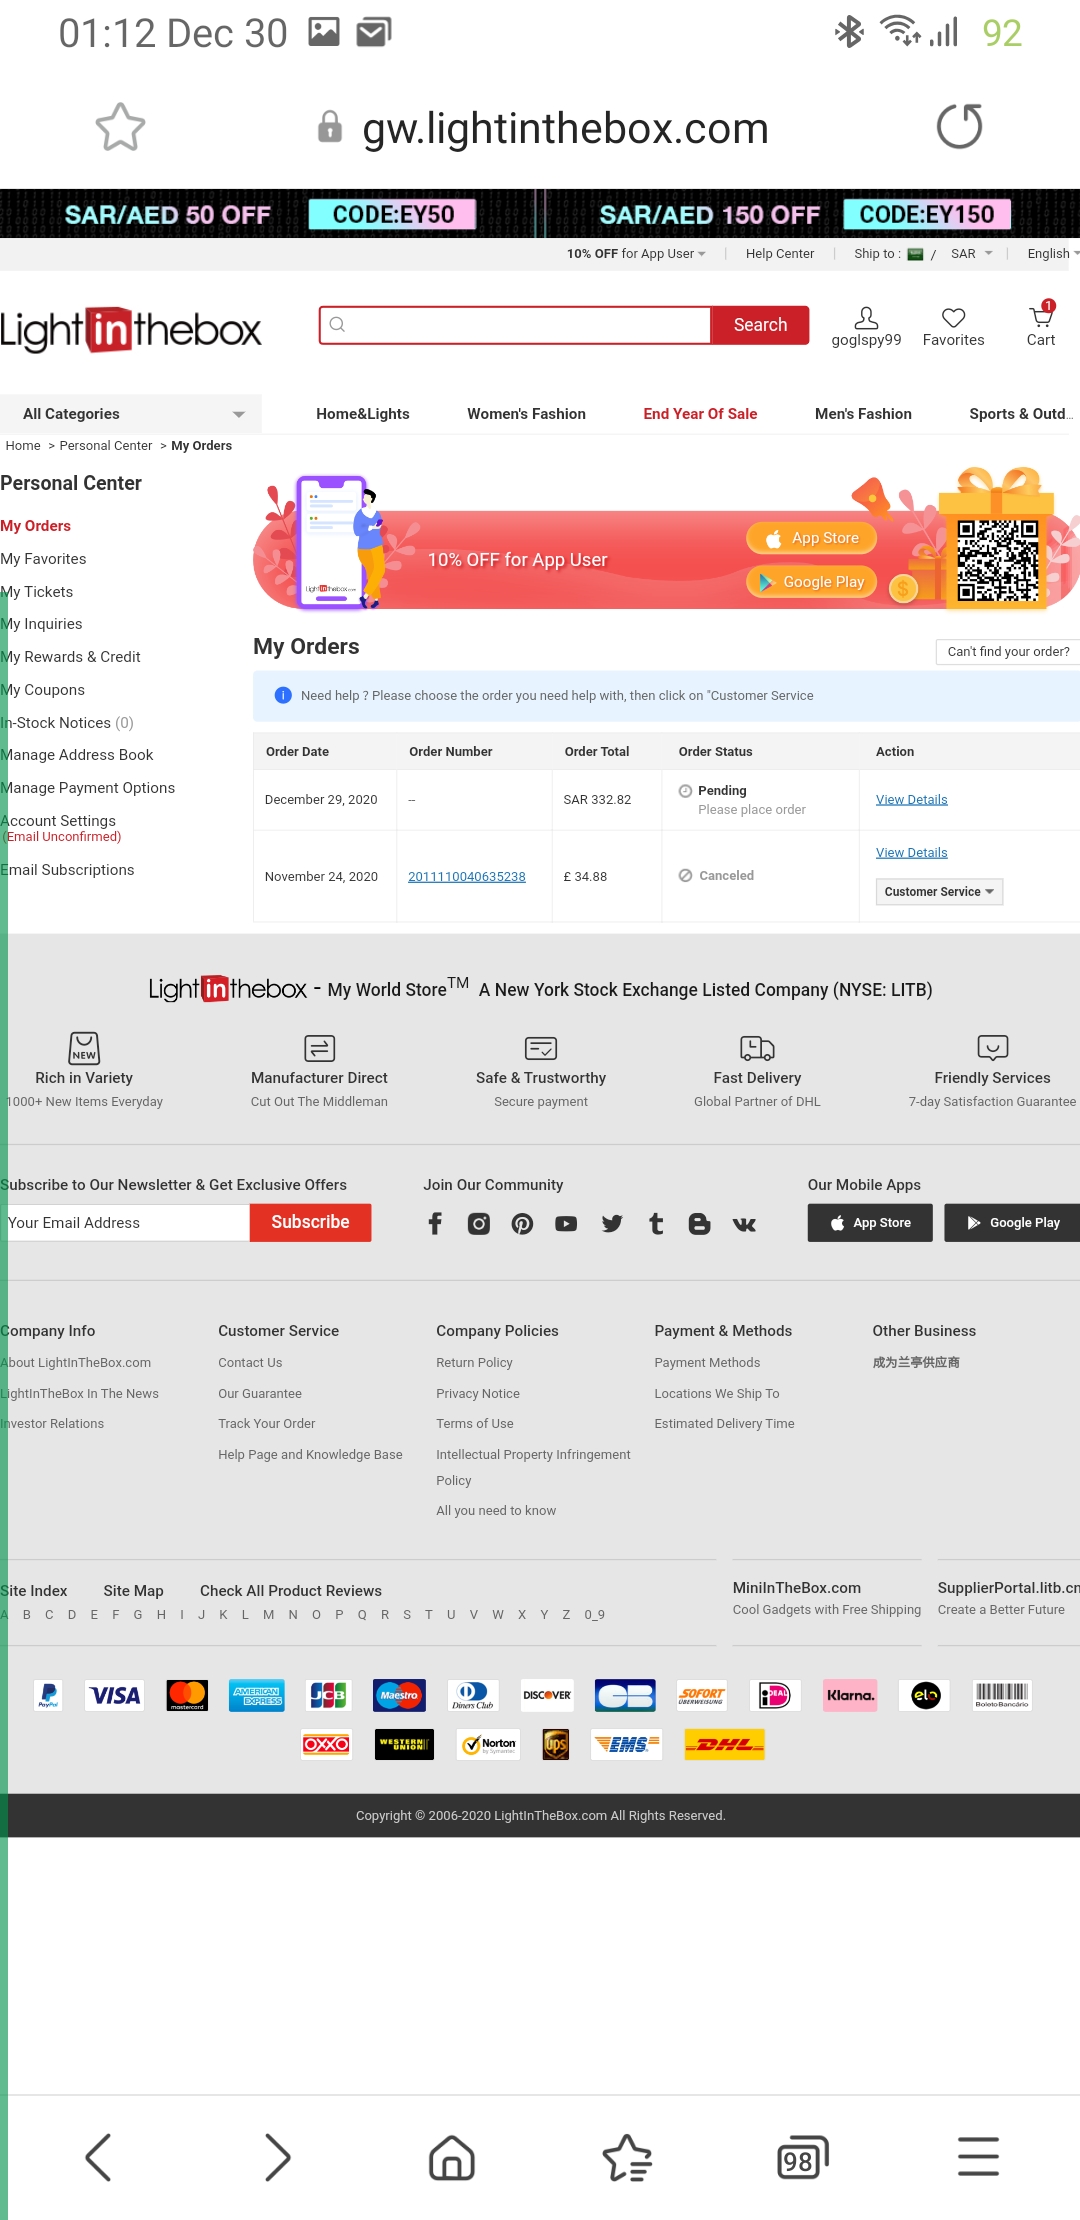The image size is (1080, 2220).
Task: Click Google Play button in banner
Action: pos(811,582)
